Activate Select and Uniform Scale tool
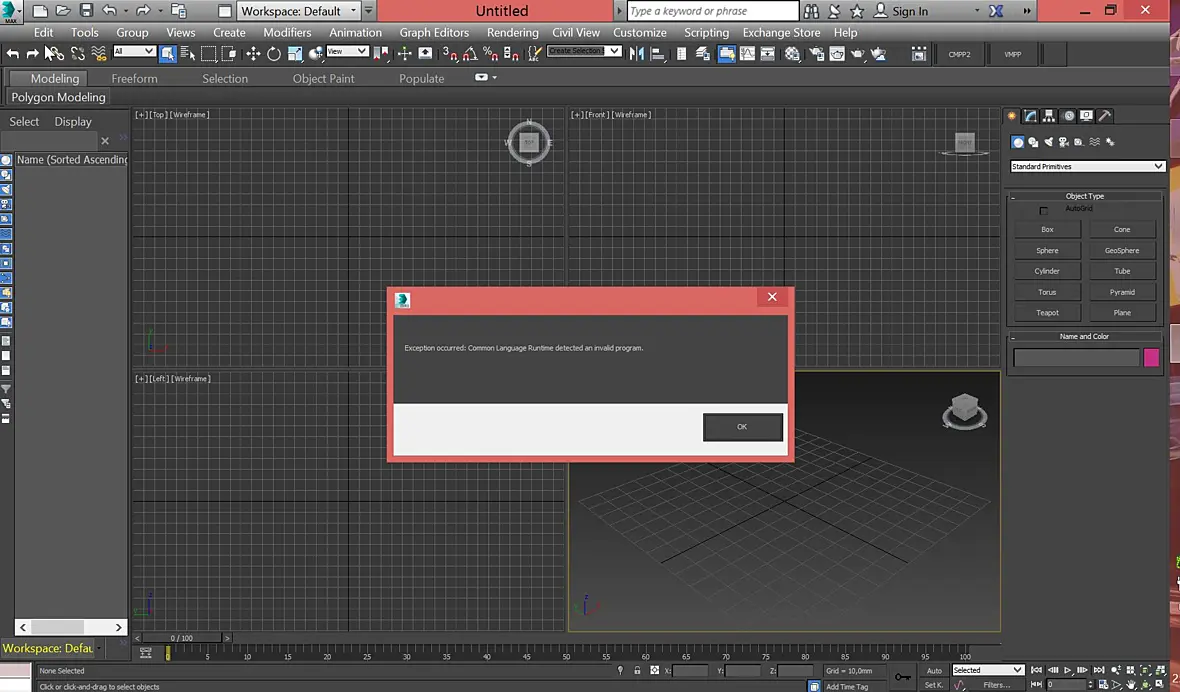1180x692 pixels. pyautogui.click(x=295, y=53)
